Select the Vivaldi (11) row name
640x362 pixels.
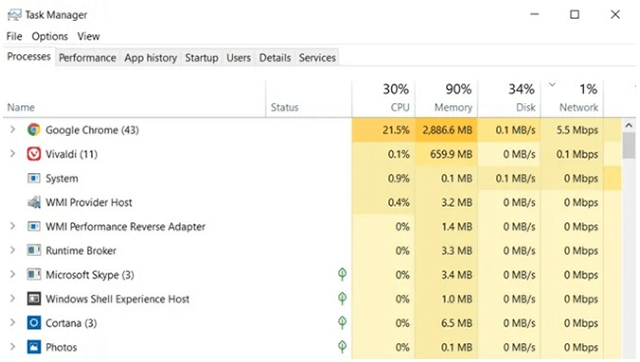pos(71,154)
